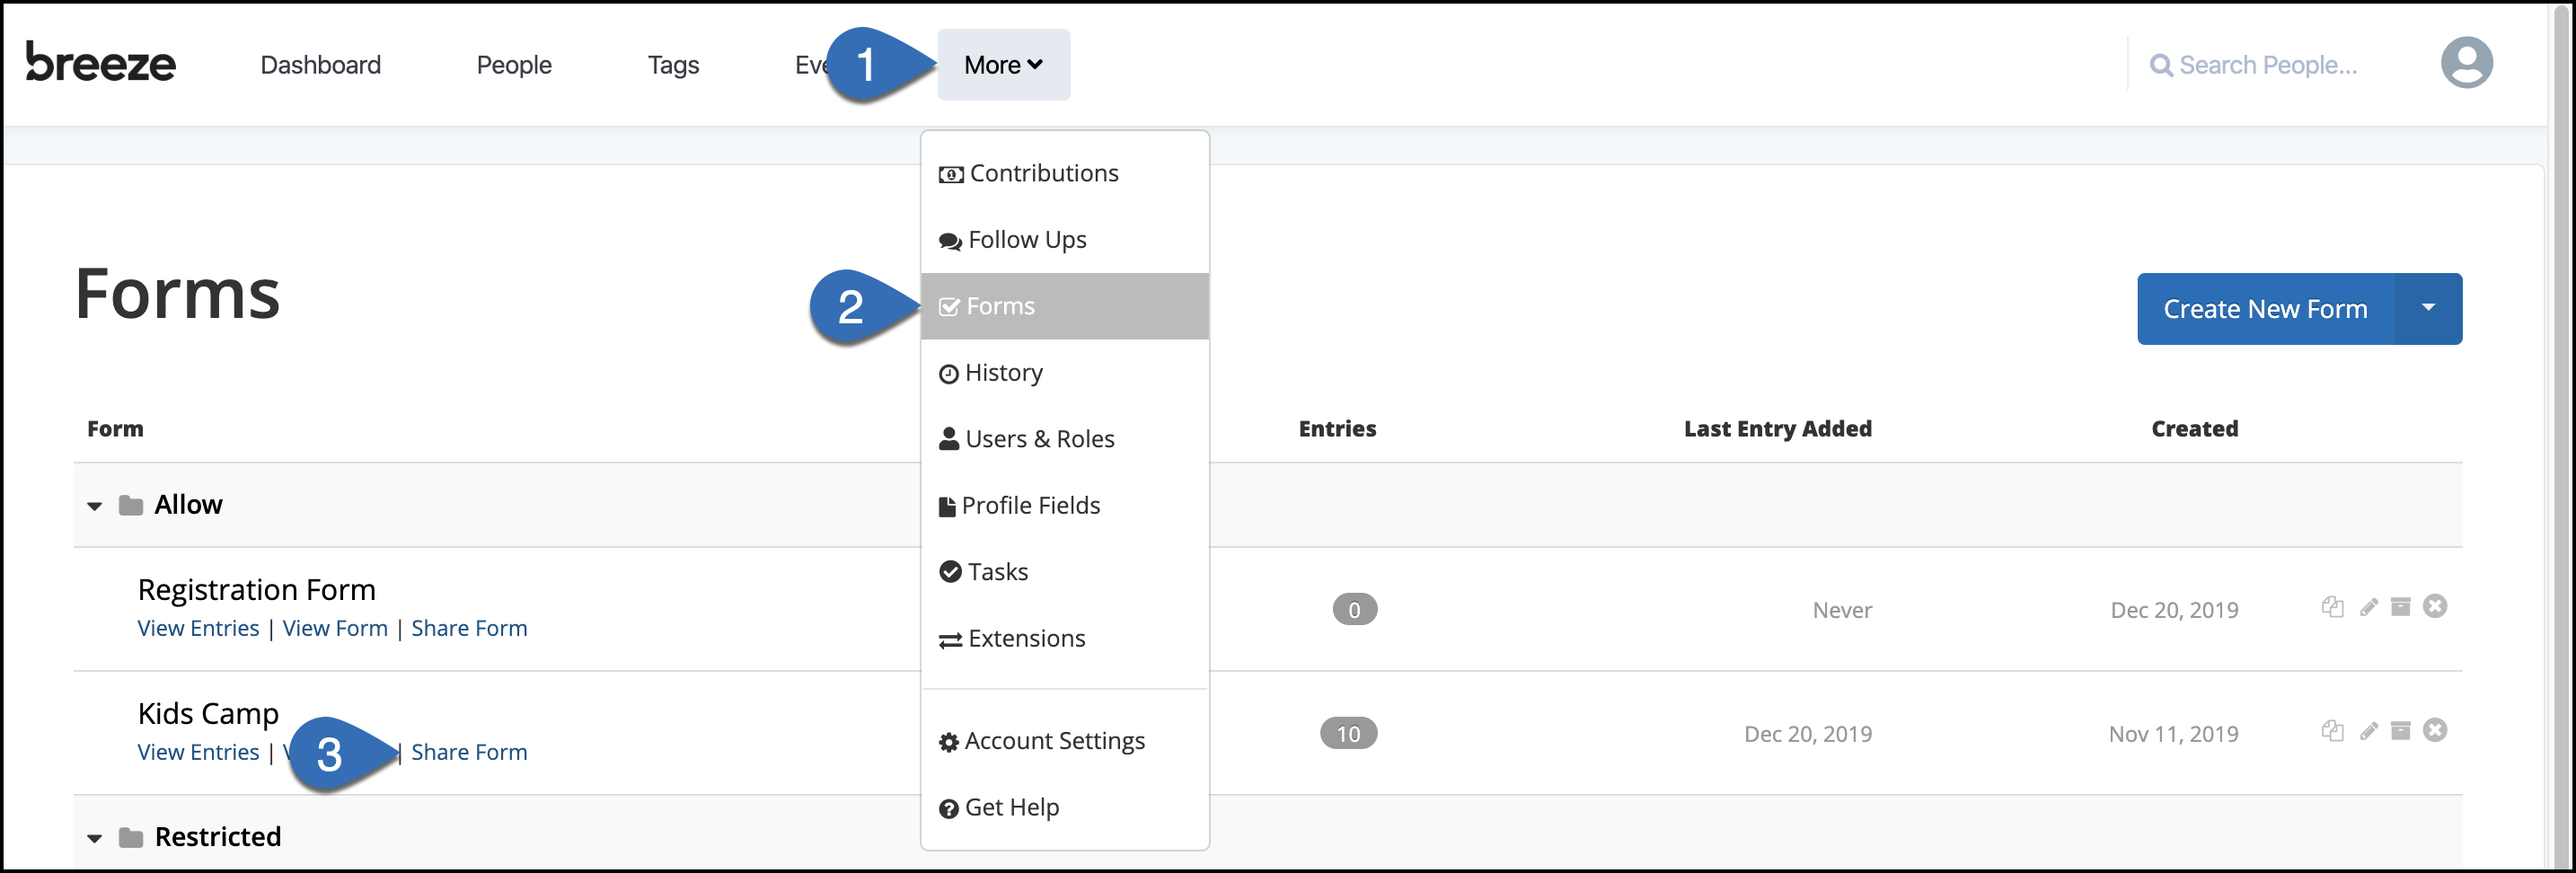The height and width of the screenshot is (873, 2576).
Task: Click the pencil icon to edit Registration Form
Action: pos(2368,607)
